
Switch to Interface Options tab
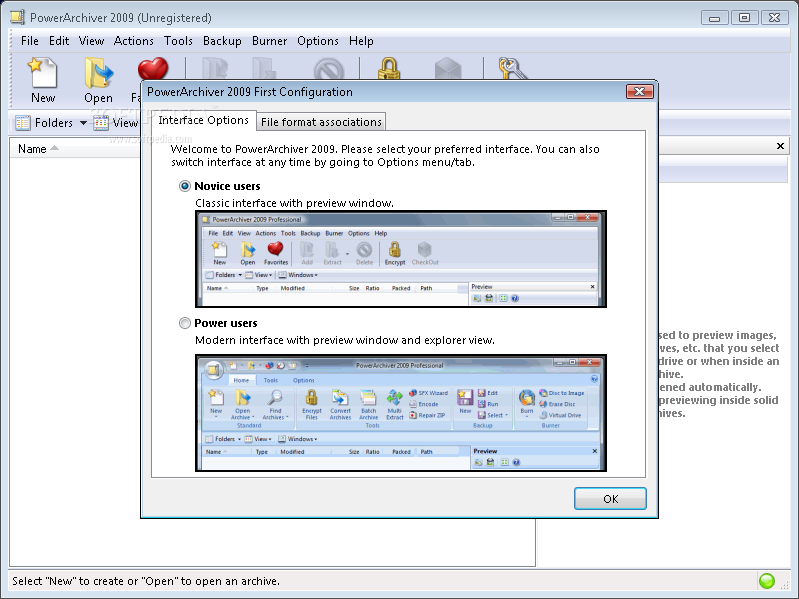tap(203, 120)
